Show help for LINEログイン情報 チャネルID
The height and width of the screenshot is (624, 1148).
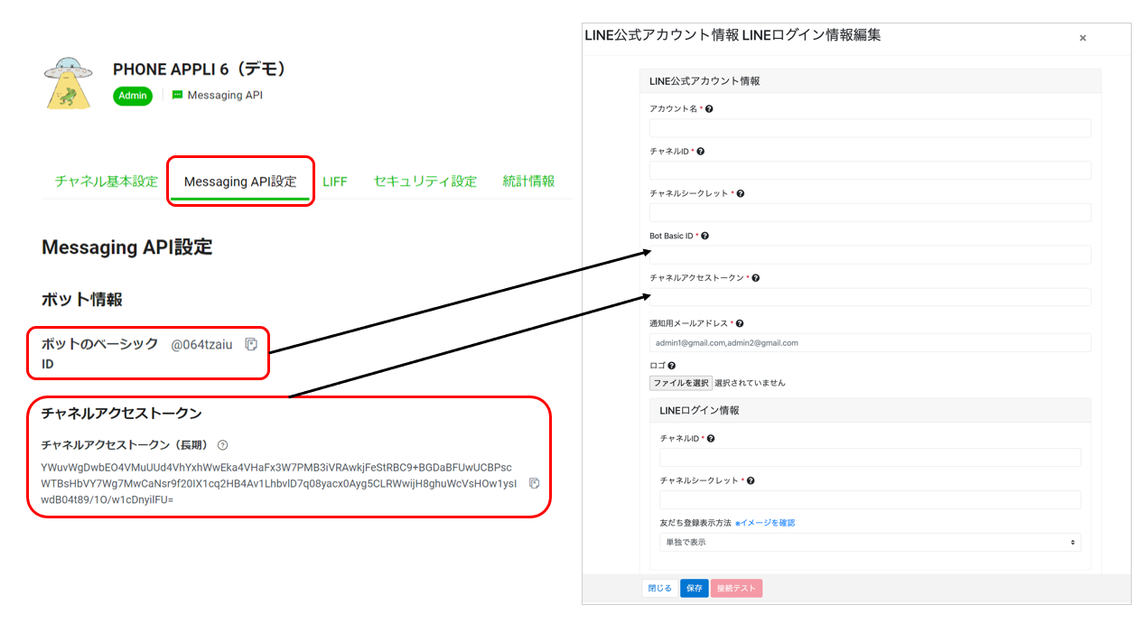pos(711,439)
